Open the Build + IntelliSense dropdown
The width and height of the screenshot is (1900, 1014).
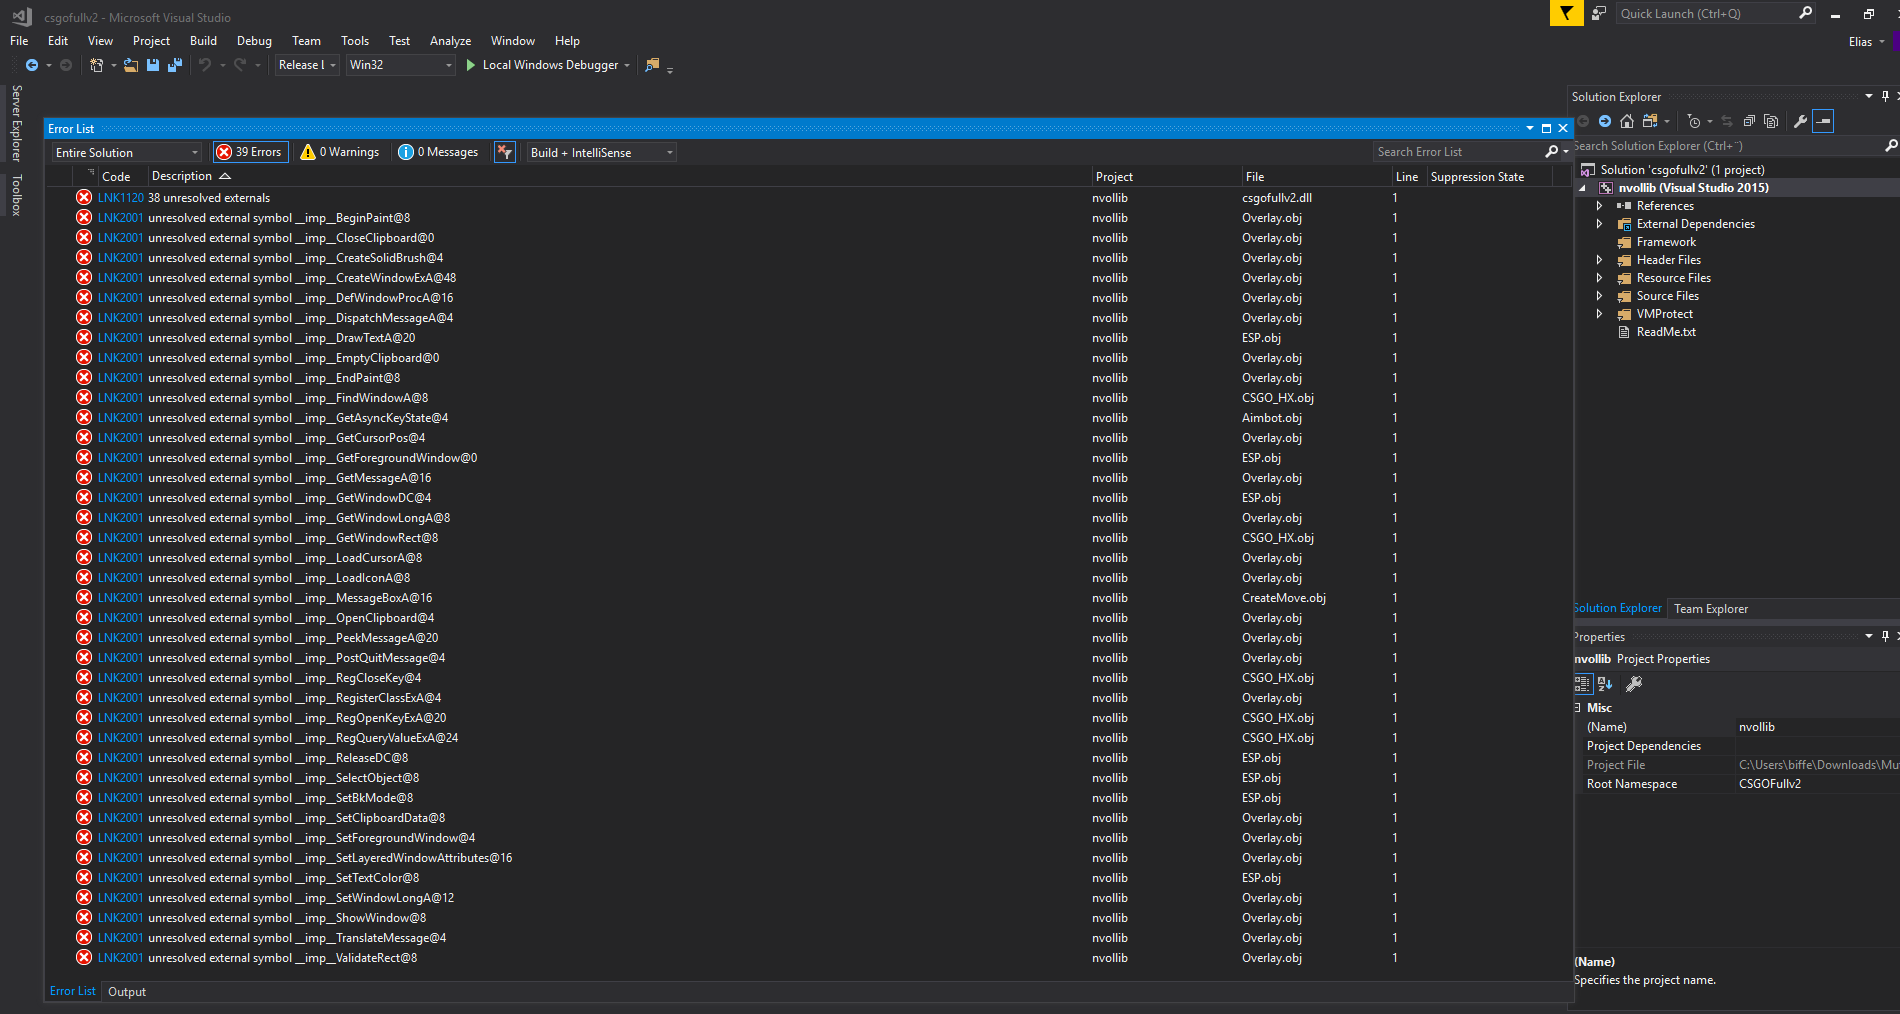602,152
